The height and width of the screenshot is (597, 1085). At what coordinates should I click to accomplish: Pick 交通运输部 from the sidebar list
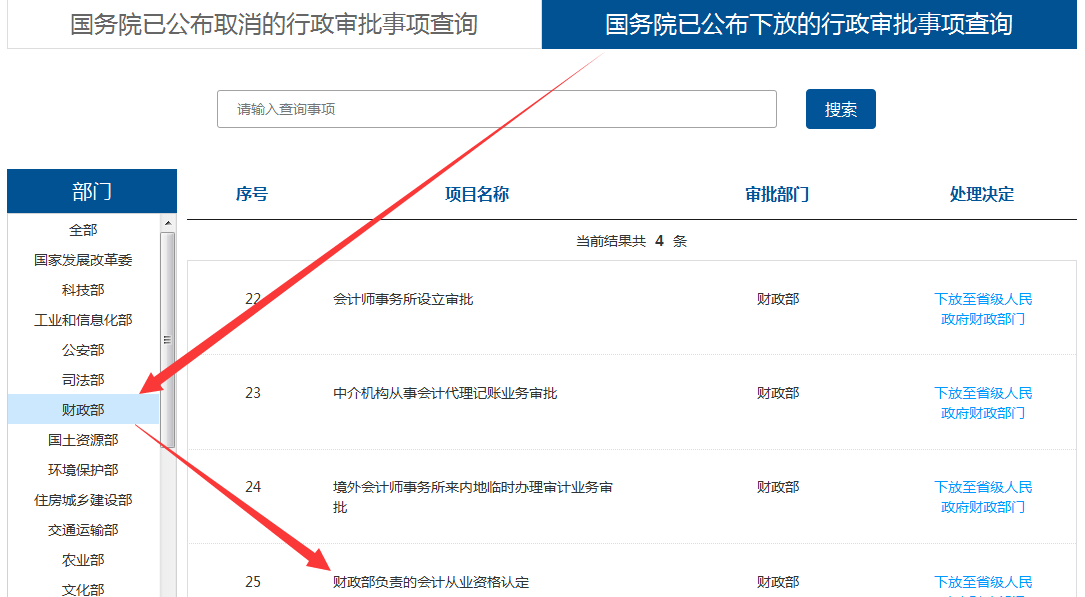[83, 530]
